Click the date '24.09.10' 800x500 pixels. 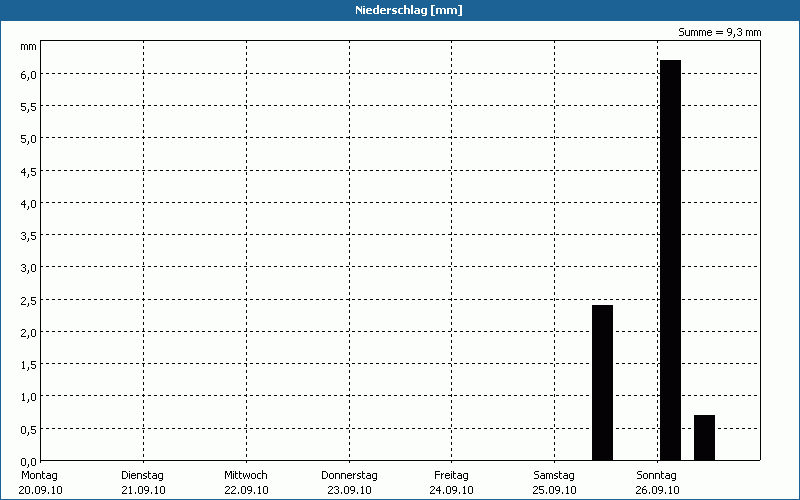point(451,490)
